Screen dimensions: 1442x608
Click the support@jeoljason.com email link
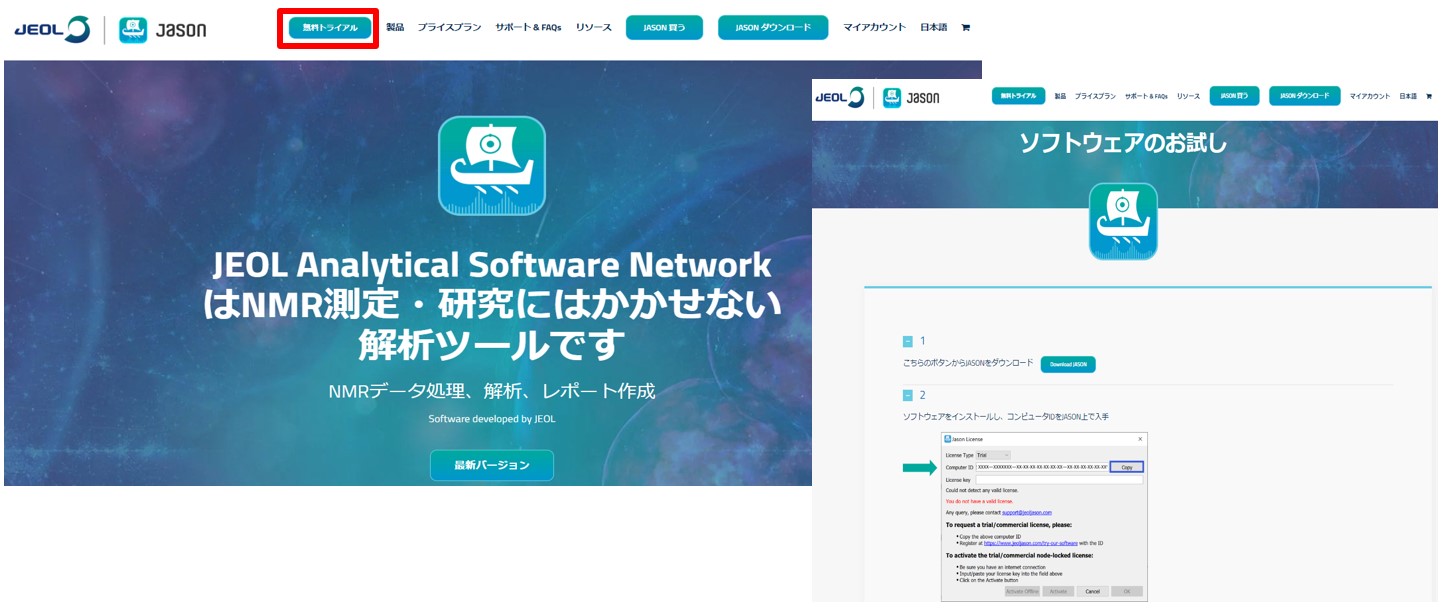point(1026,513)
